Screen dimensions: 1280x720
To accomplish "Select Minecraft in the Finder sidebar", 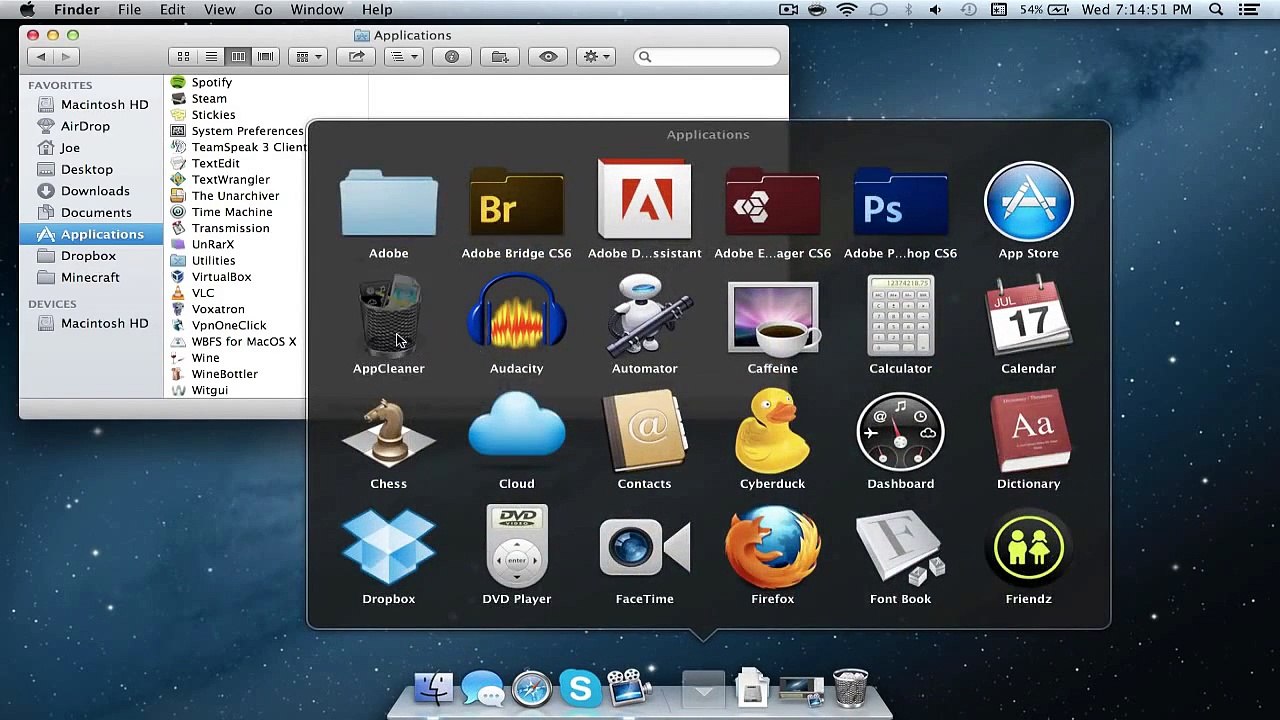I will (x=91, y=277).
